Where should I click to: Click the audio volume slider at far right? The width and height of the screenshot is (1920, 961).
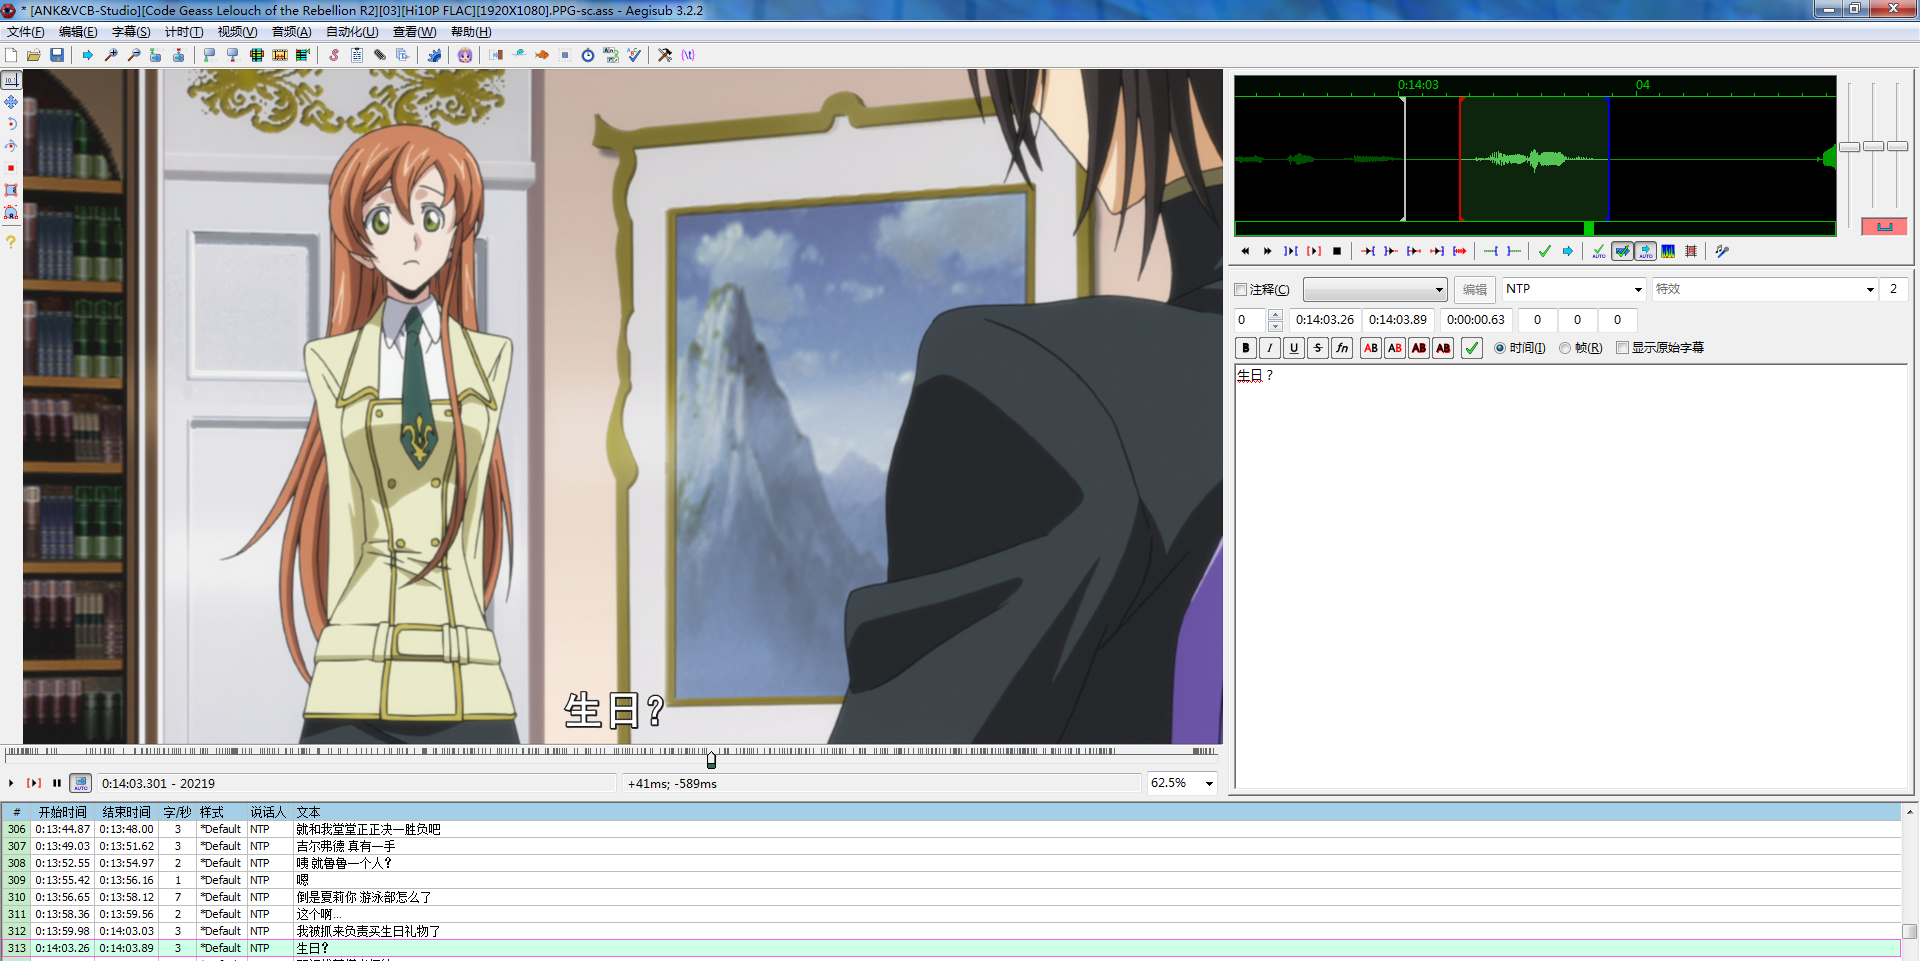click(1897, 147)
